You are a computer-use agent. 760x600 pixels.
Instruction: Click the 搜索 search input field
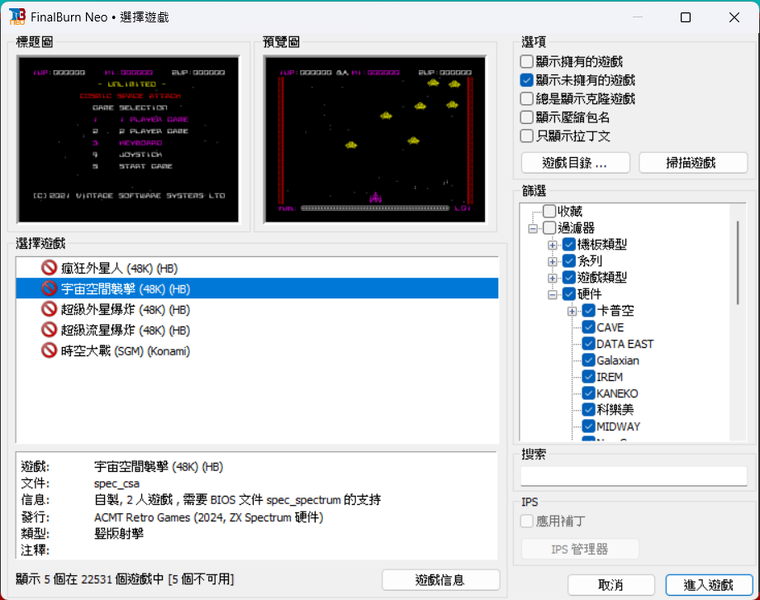tap(633, 476)
